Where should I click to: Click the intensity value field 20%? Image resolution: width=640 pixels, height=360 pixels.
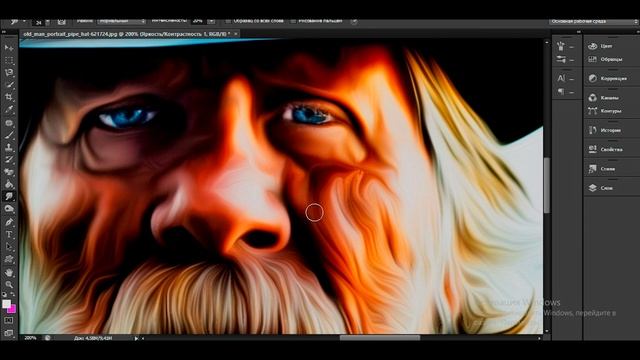[x=199, y=21]
